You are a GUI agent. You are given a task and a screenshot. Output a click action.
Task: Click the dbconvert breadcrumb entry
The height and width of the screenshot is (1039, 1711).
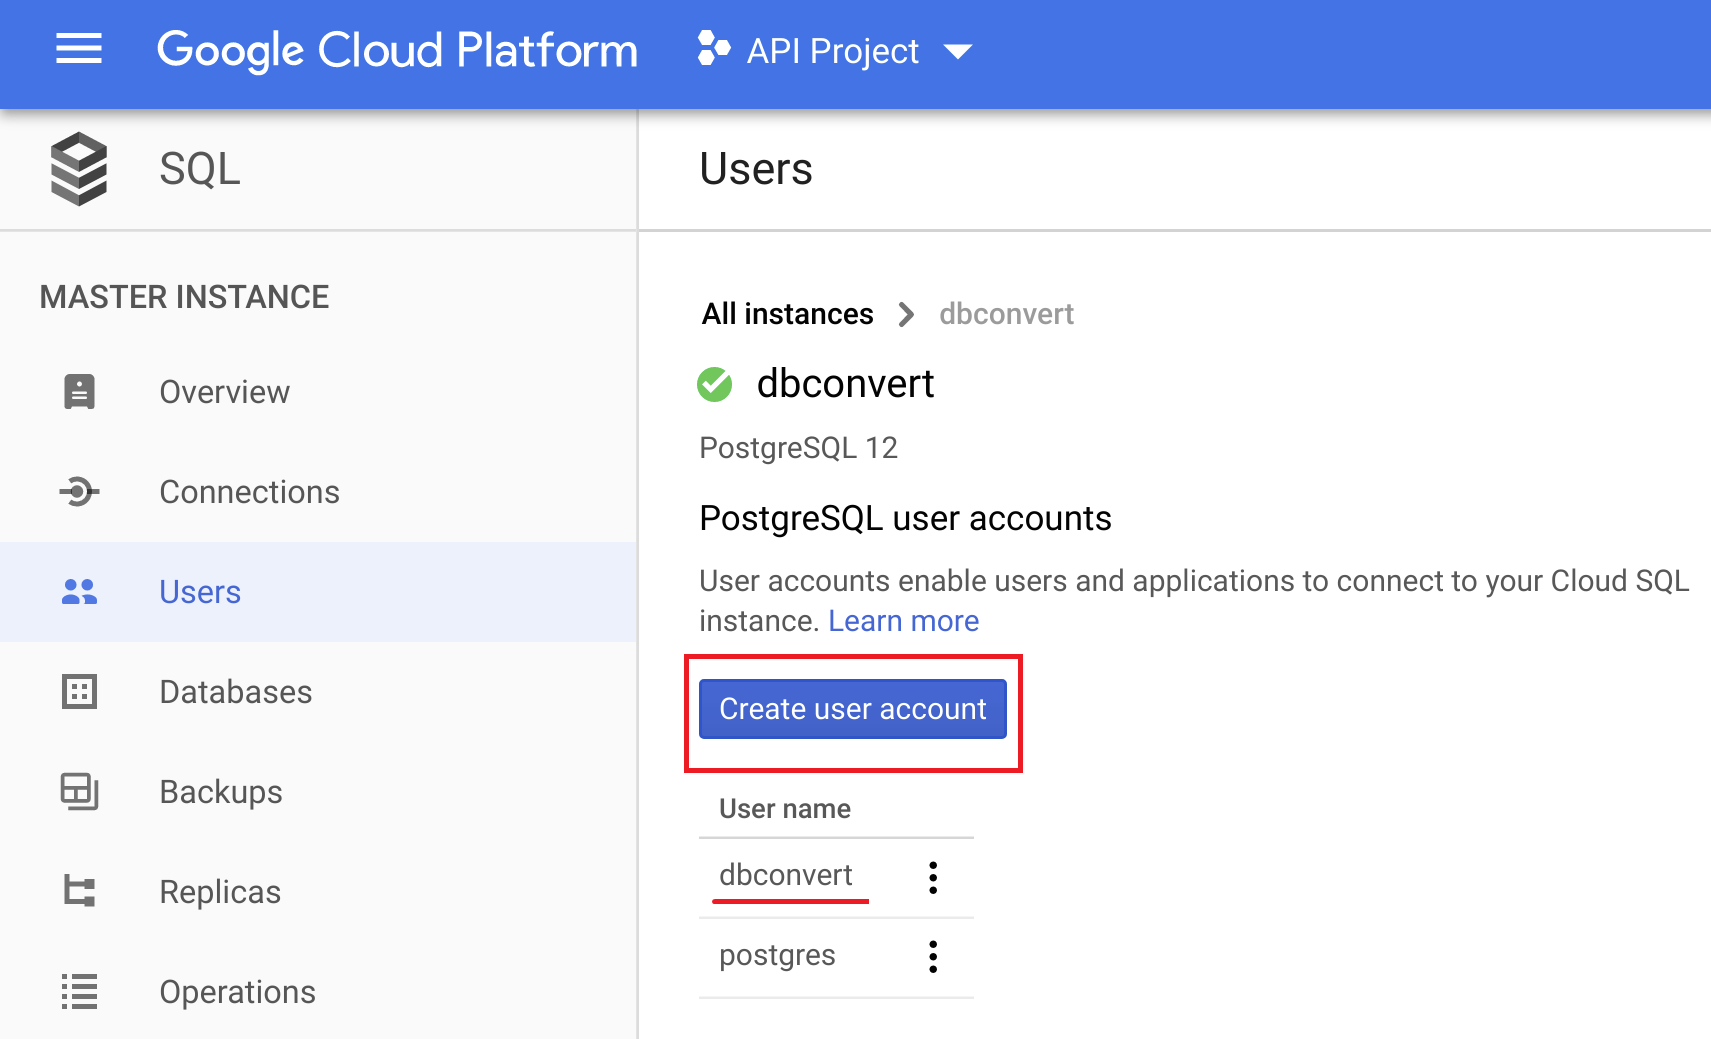pyautogui.click(x=1006, y=314)
